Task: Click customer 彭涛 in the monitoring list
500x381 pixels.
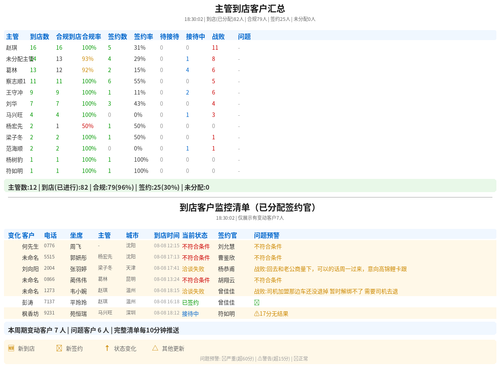Action: coord(27,302)
